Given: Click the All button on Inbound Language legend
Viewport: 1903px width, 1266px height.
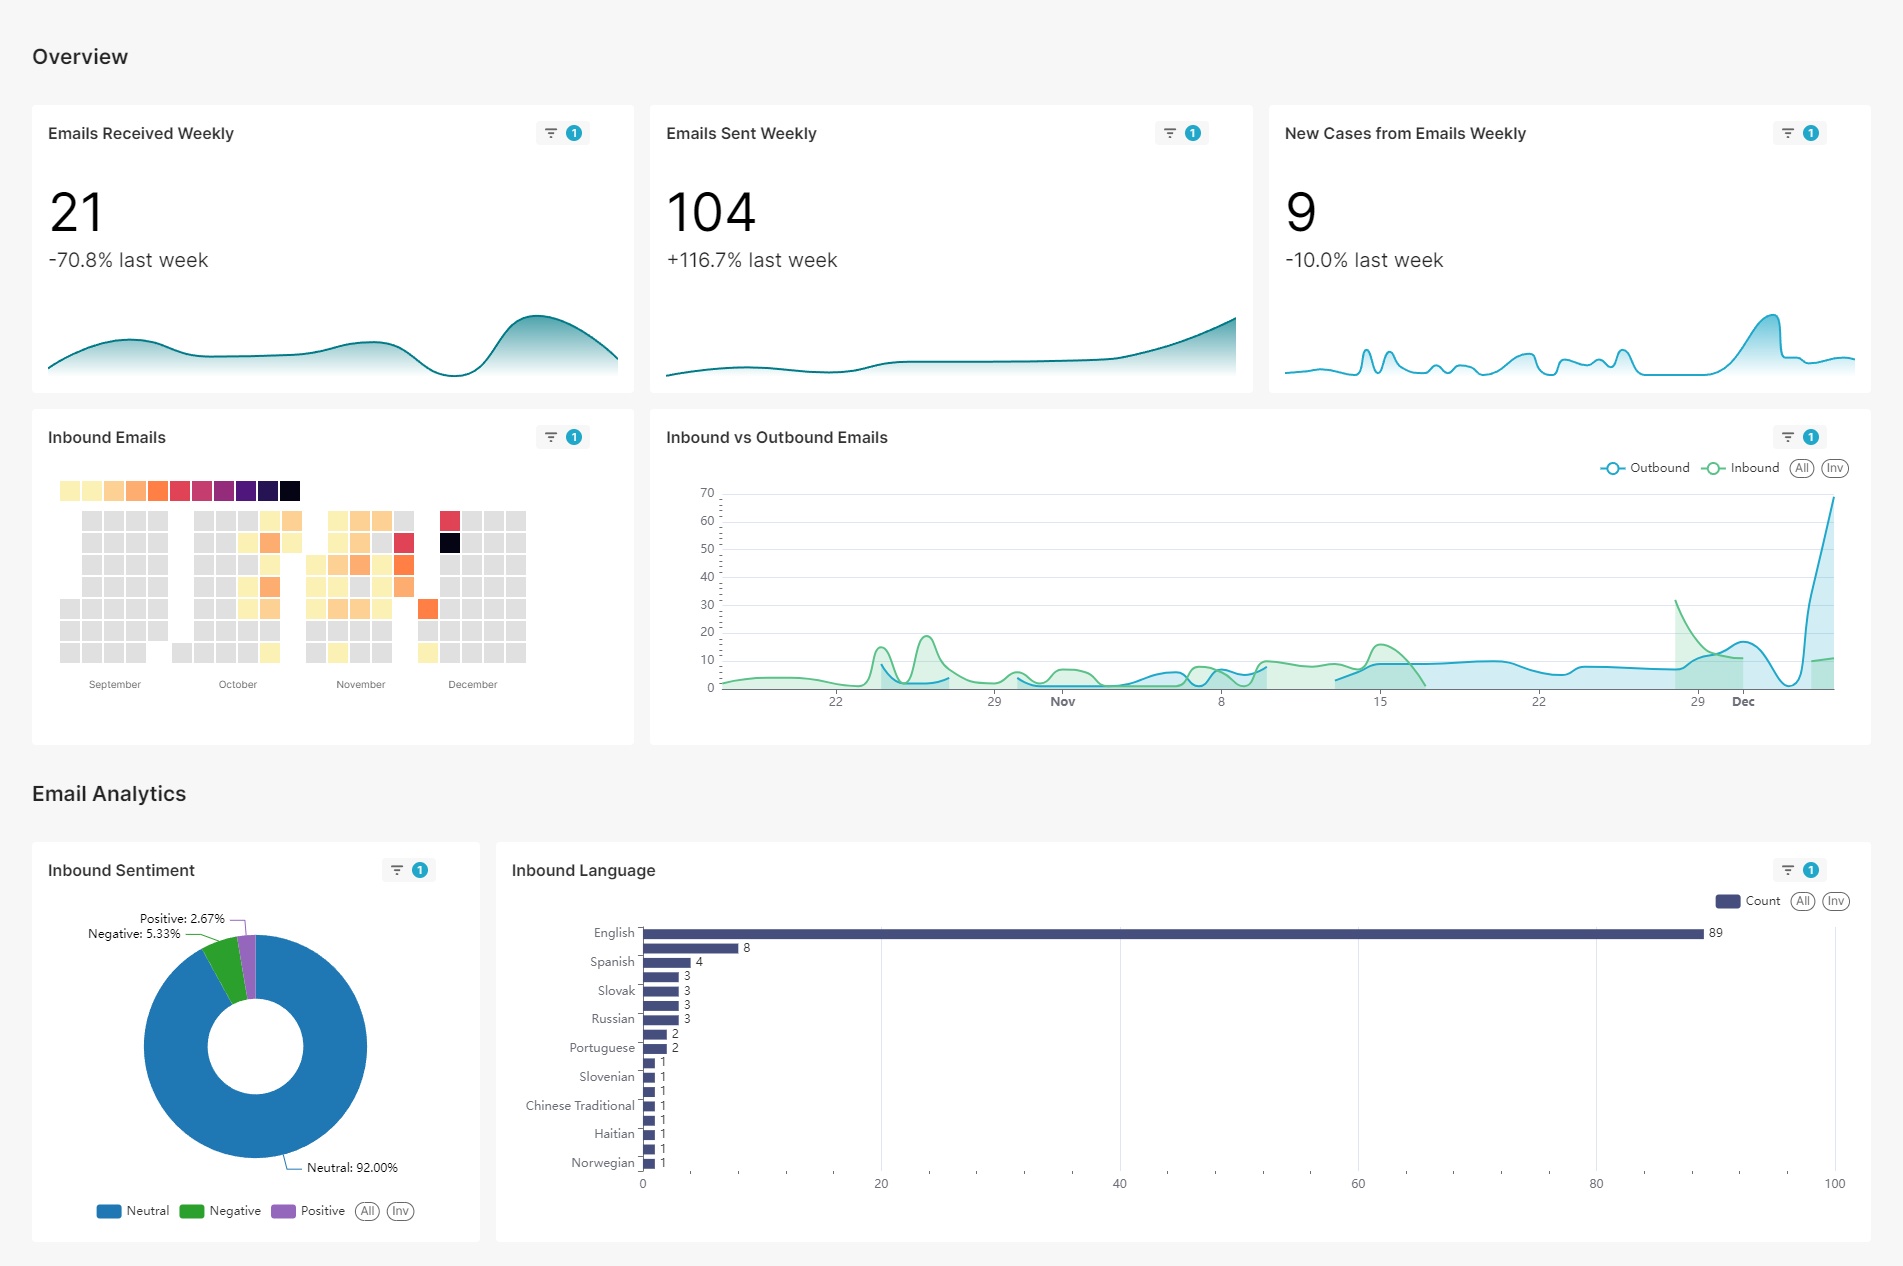Looking at the screenshot, I should (1802, 900).
